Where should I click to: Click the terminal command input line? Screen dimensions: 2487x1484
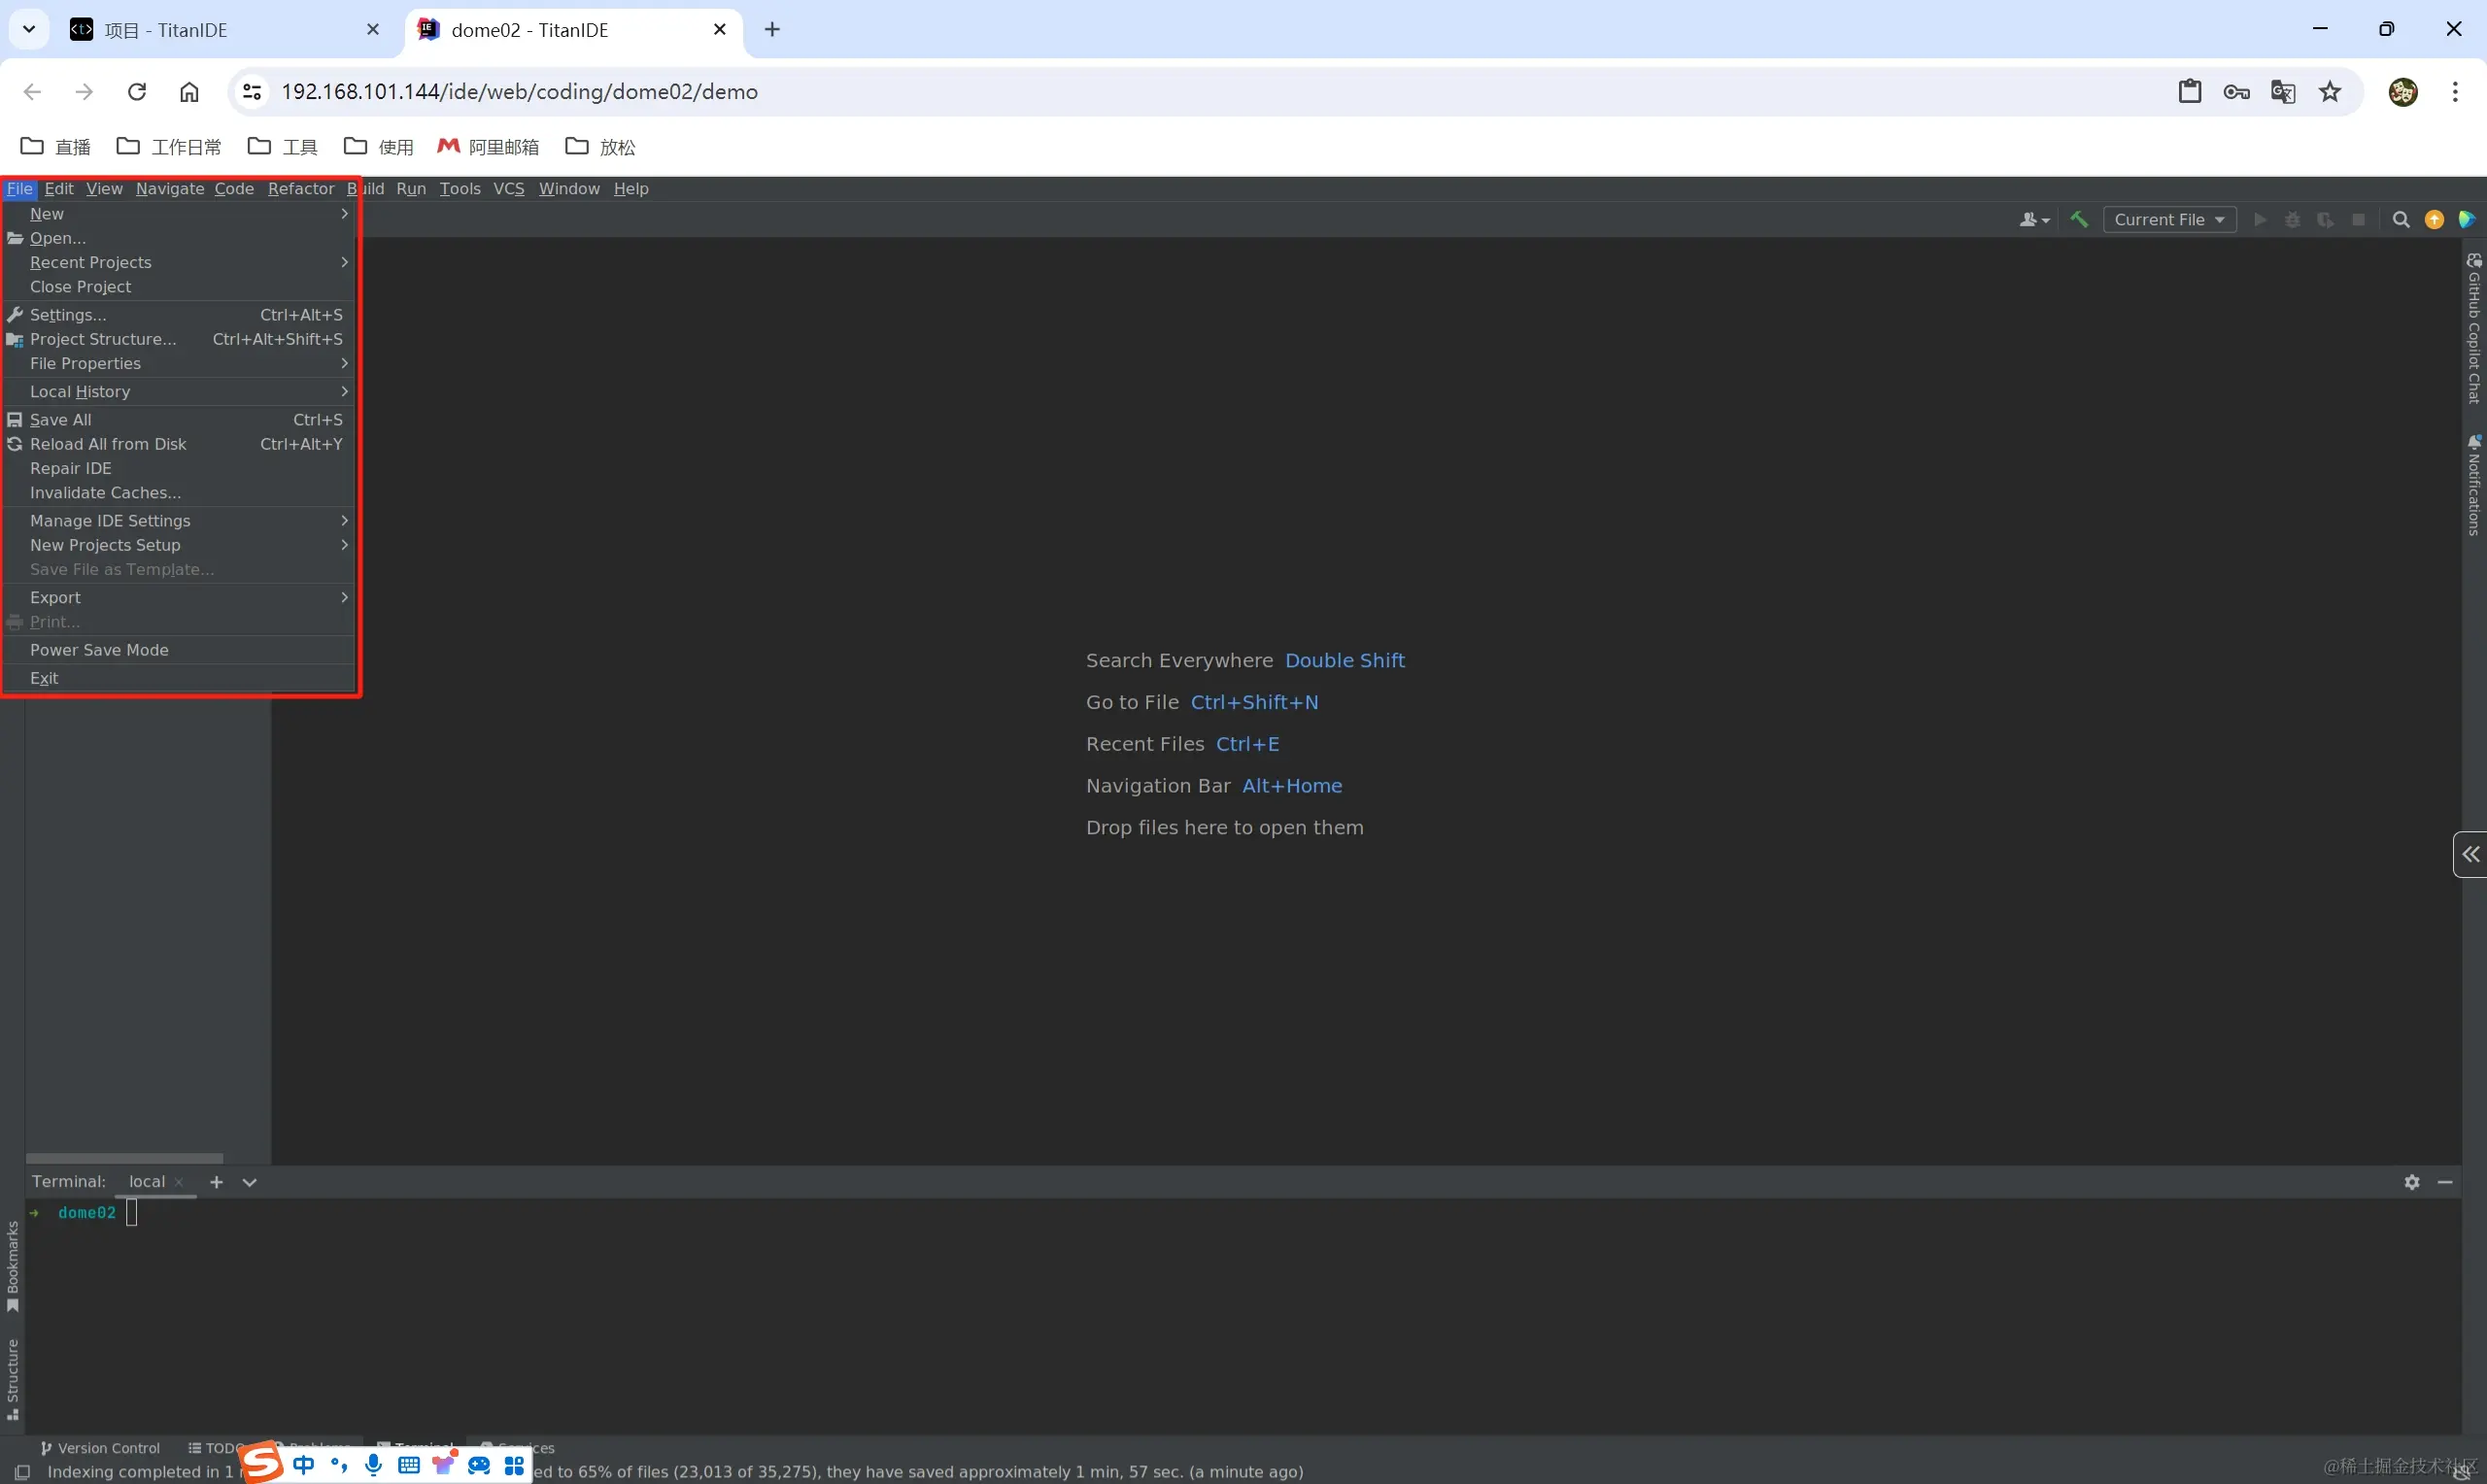click(132, 1212)
